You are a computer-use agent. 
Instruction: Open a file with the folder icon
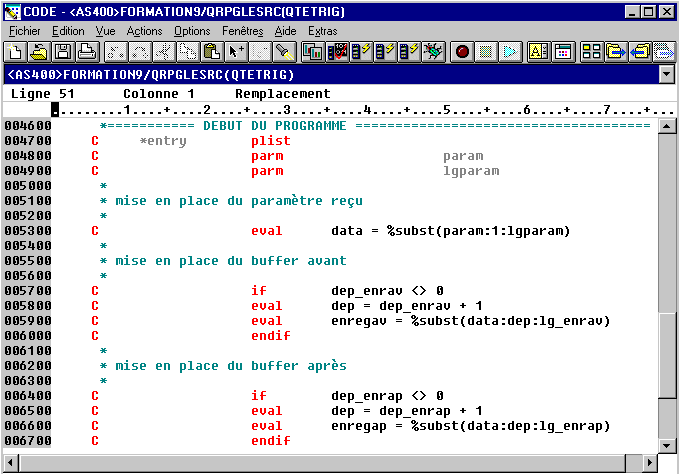tap(39, 51)
